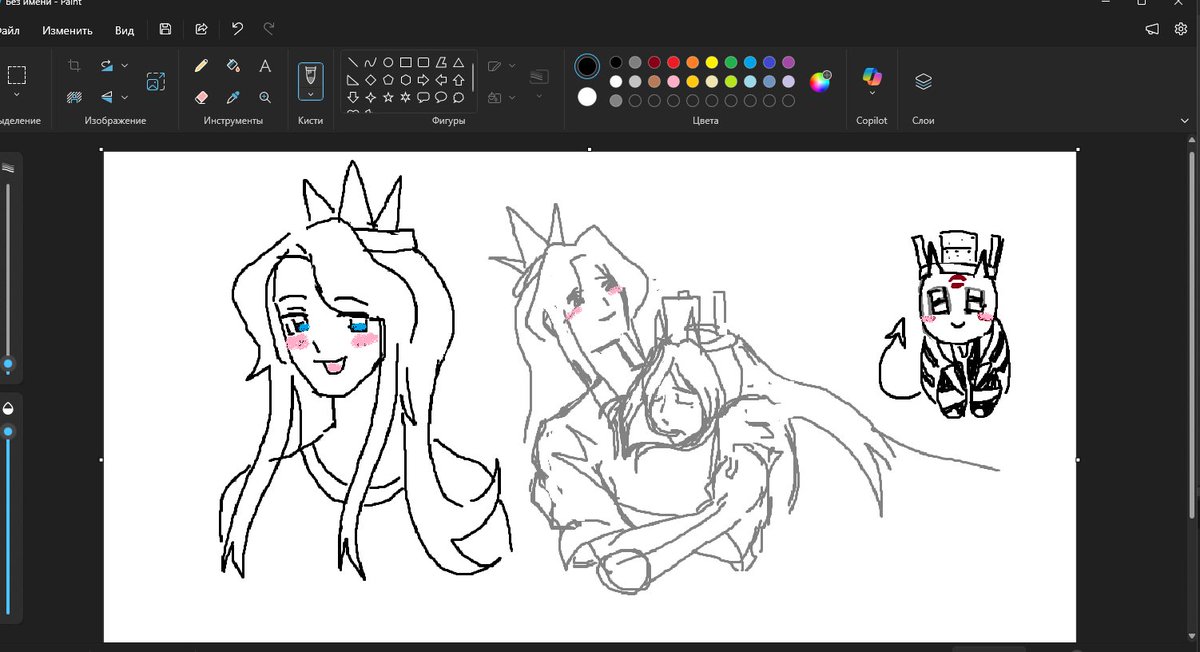Pick the oval shape
Image resolution: width=1200 pixels, height=652 pixels.
[388, 62]
